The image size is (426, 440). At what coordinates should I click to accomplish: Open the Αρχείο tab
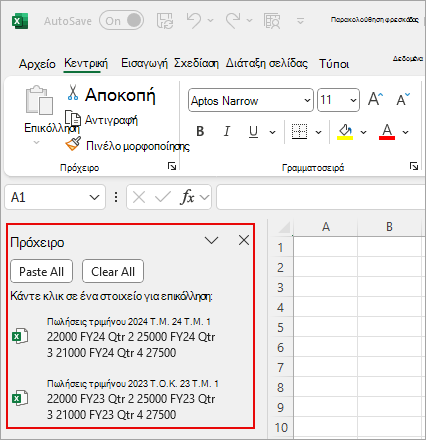pos(37,63)
